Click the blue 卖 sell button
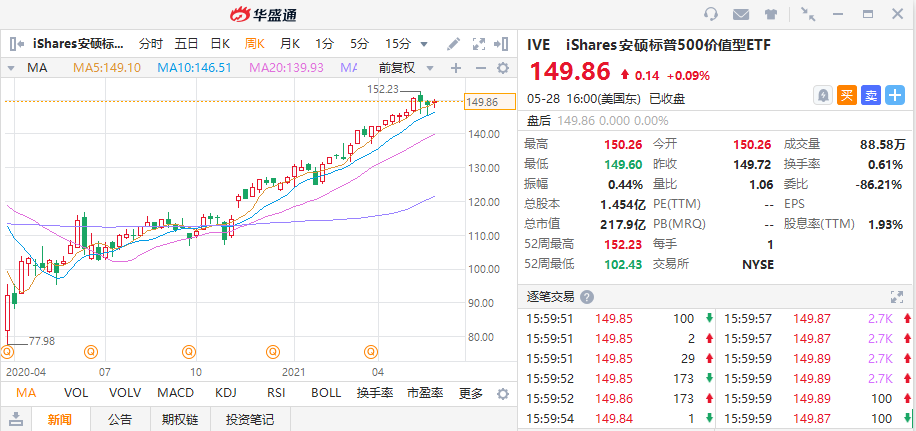The width and height of the screenshot is (916, 431). point(871,95)
